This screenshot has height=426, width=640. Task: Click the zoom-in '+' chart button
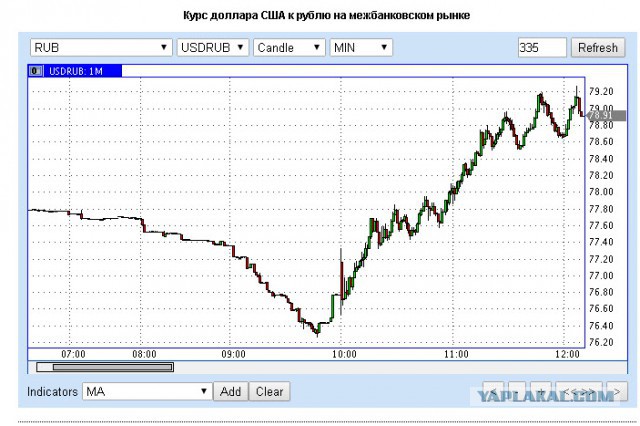point(541,392)
